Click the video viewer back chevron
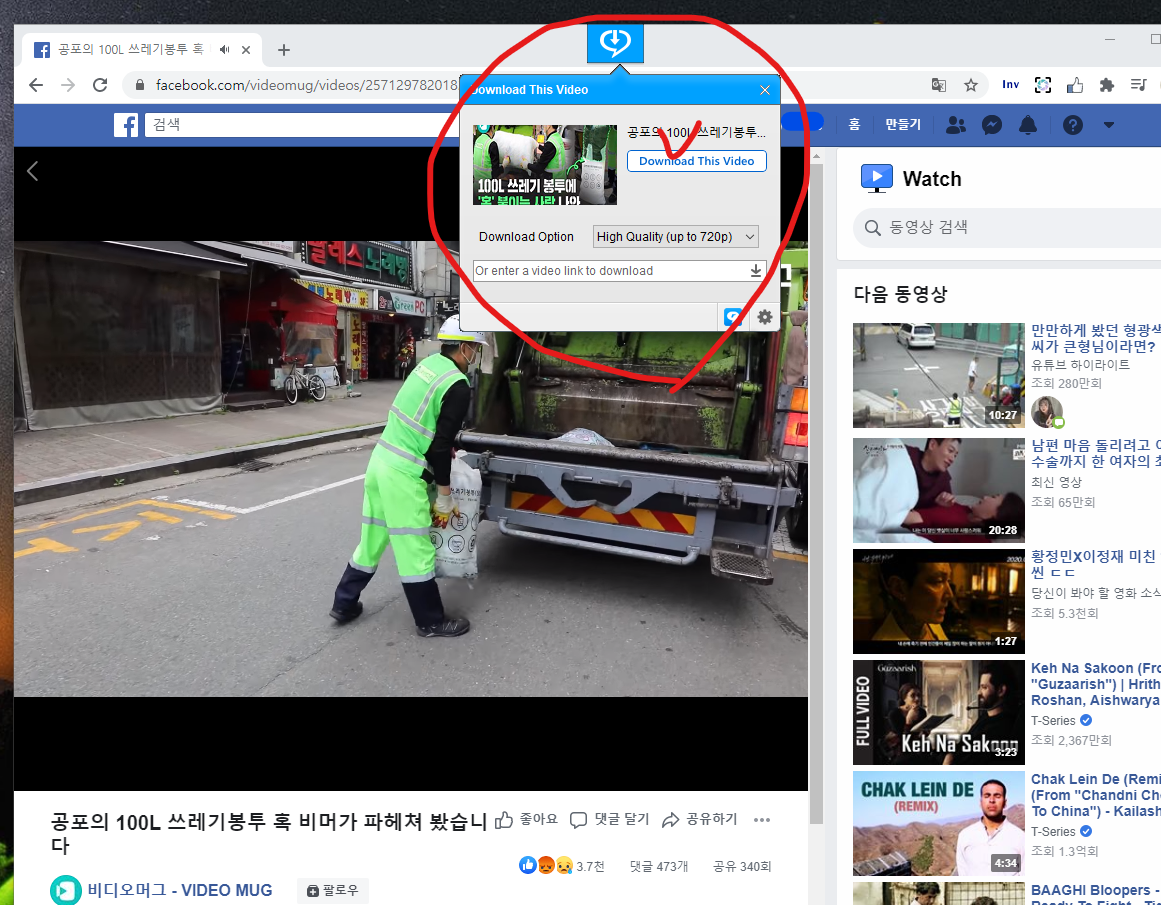1161x905 pixels. tap(33, 171)
